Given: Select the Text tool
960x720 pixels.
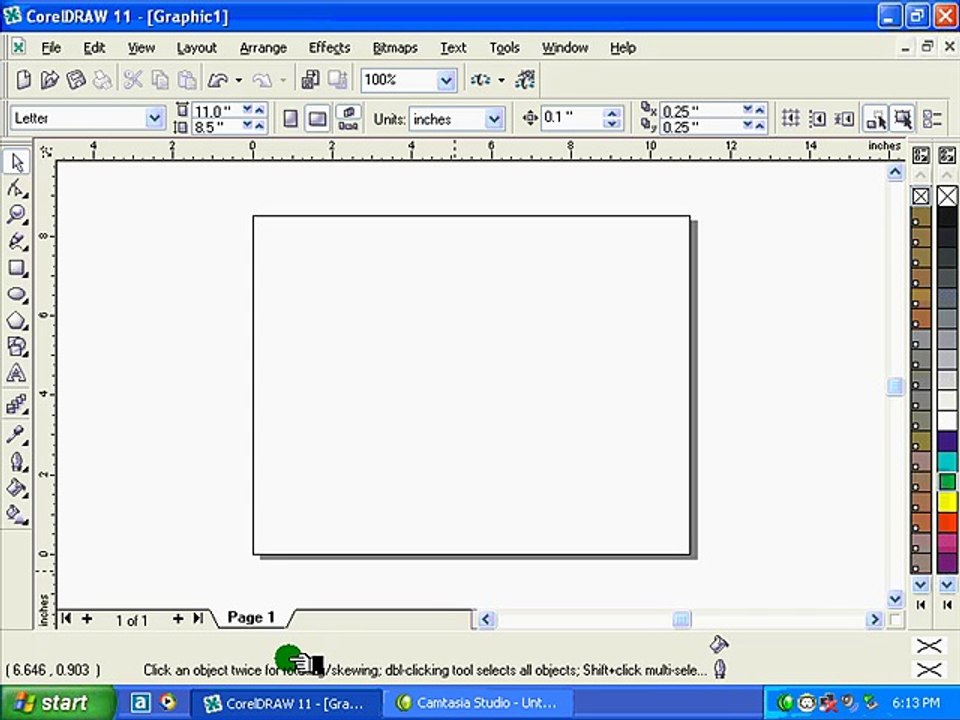Looking at the screenshot, I should point(17,373).
